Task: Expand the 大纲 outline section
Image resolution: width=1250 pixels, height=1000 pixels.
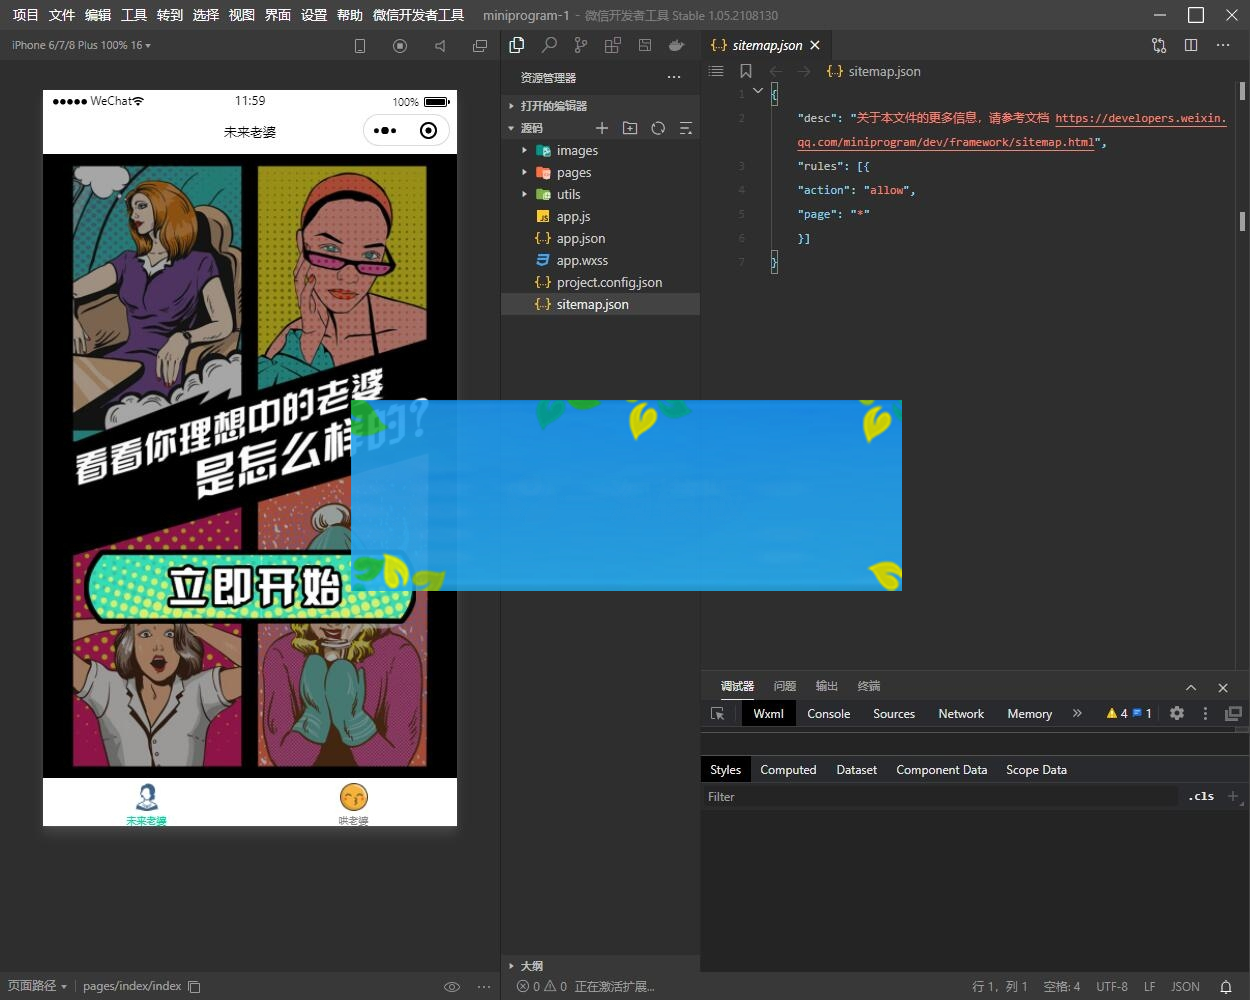Action: 531,966
